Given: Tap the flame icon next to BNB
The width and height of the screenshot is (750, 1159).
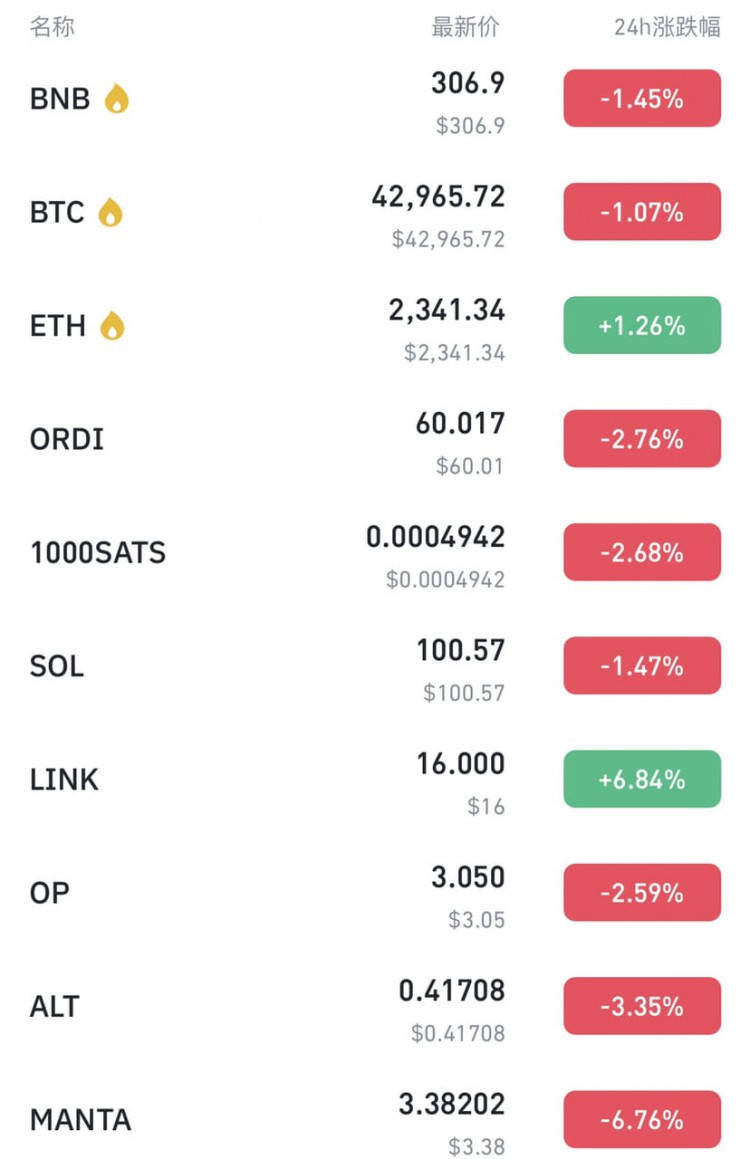Looking at the screenshot, I should pyautogui.click(x=116, y=98).
